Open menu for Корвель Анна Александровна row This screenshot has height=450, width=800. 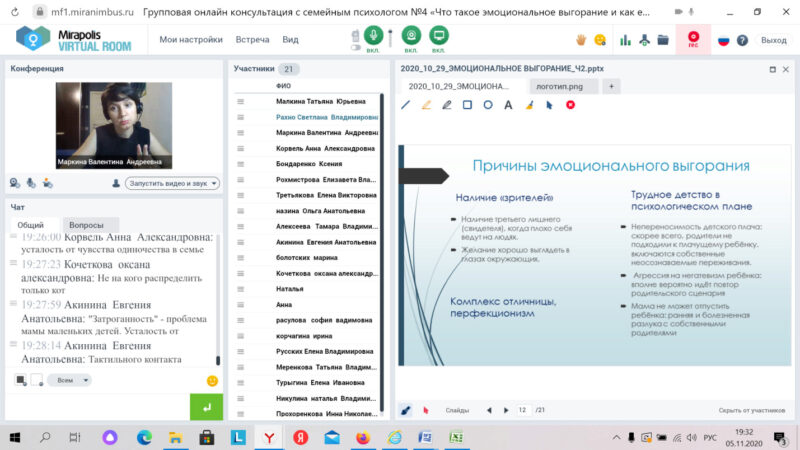(x=240, y=148)
